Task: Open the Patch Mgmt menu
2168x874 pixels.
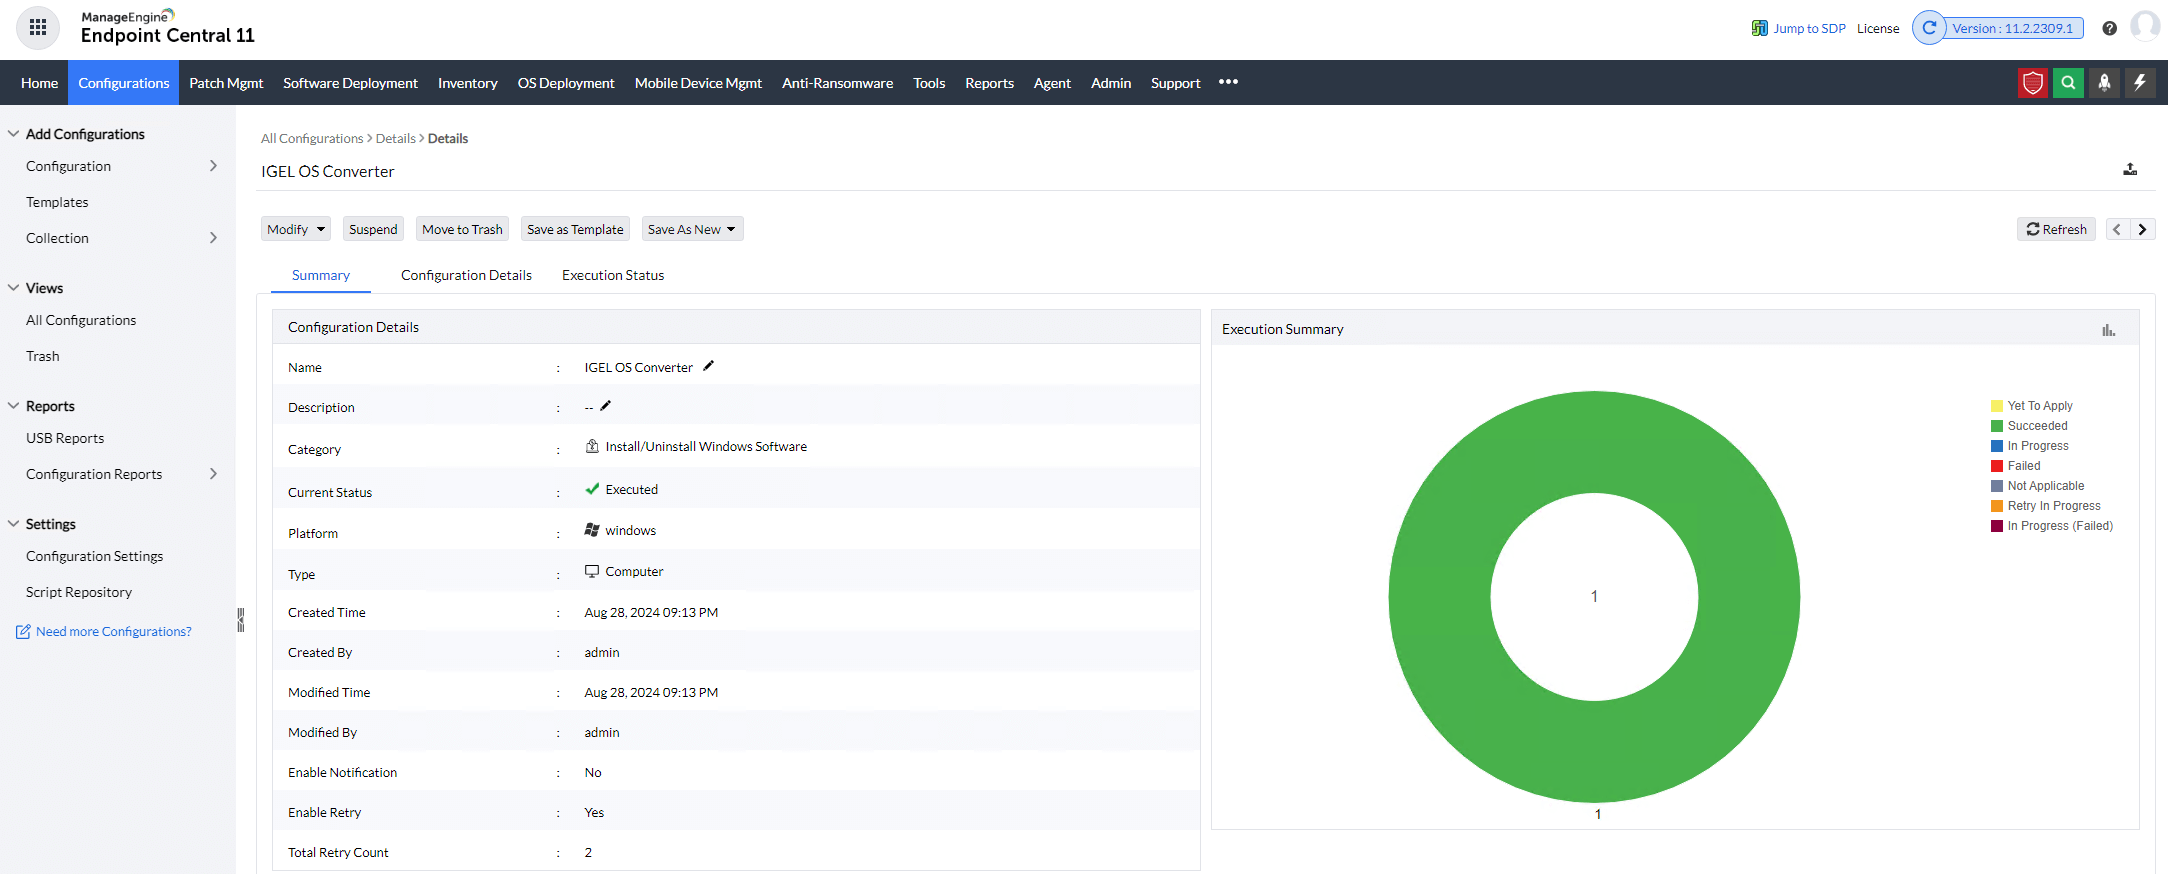Action: (226, 83)
